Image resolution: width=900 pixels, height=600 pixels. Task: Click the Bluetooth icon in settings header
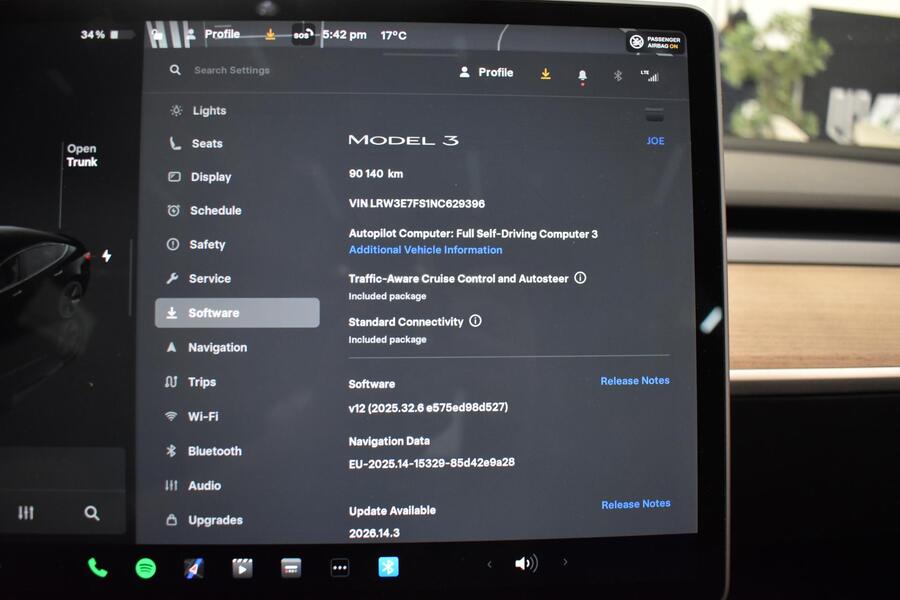click(x=618, y=75)
